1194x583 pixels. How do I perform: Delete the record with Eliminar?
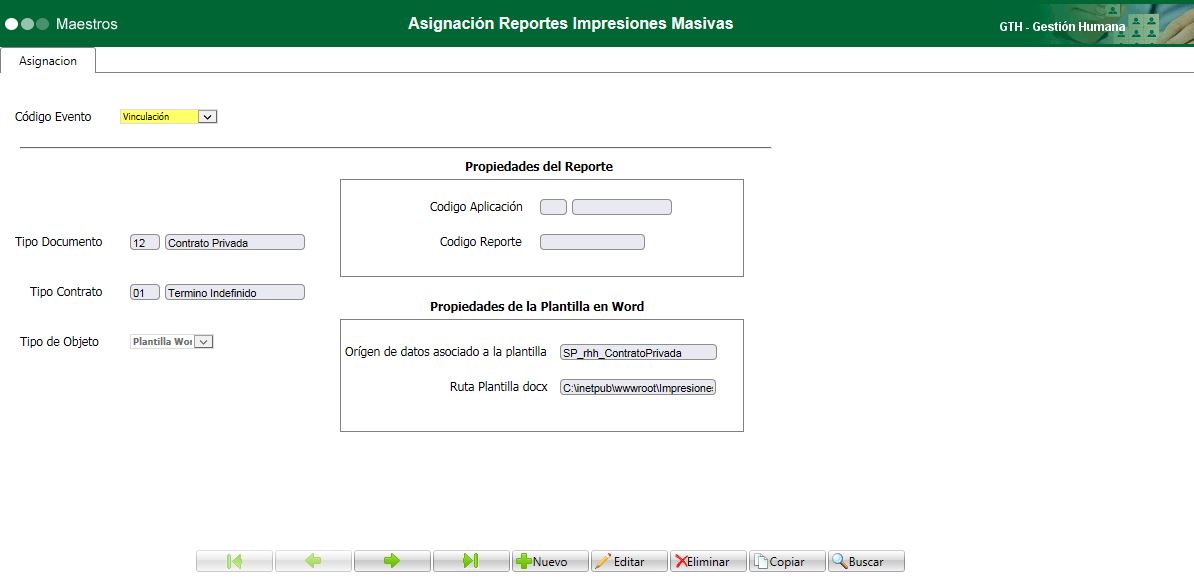pos(708,561)
